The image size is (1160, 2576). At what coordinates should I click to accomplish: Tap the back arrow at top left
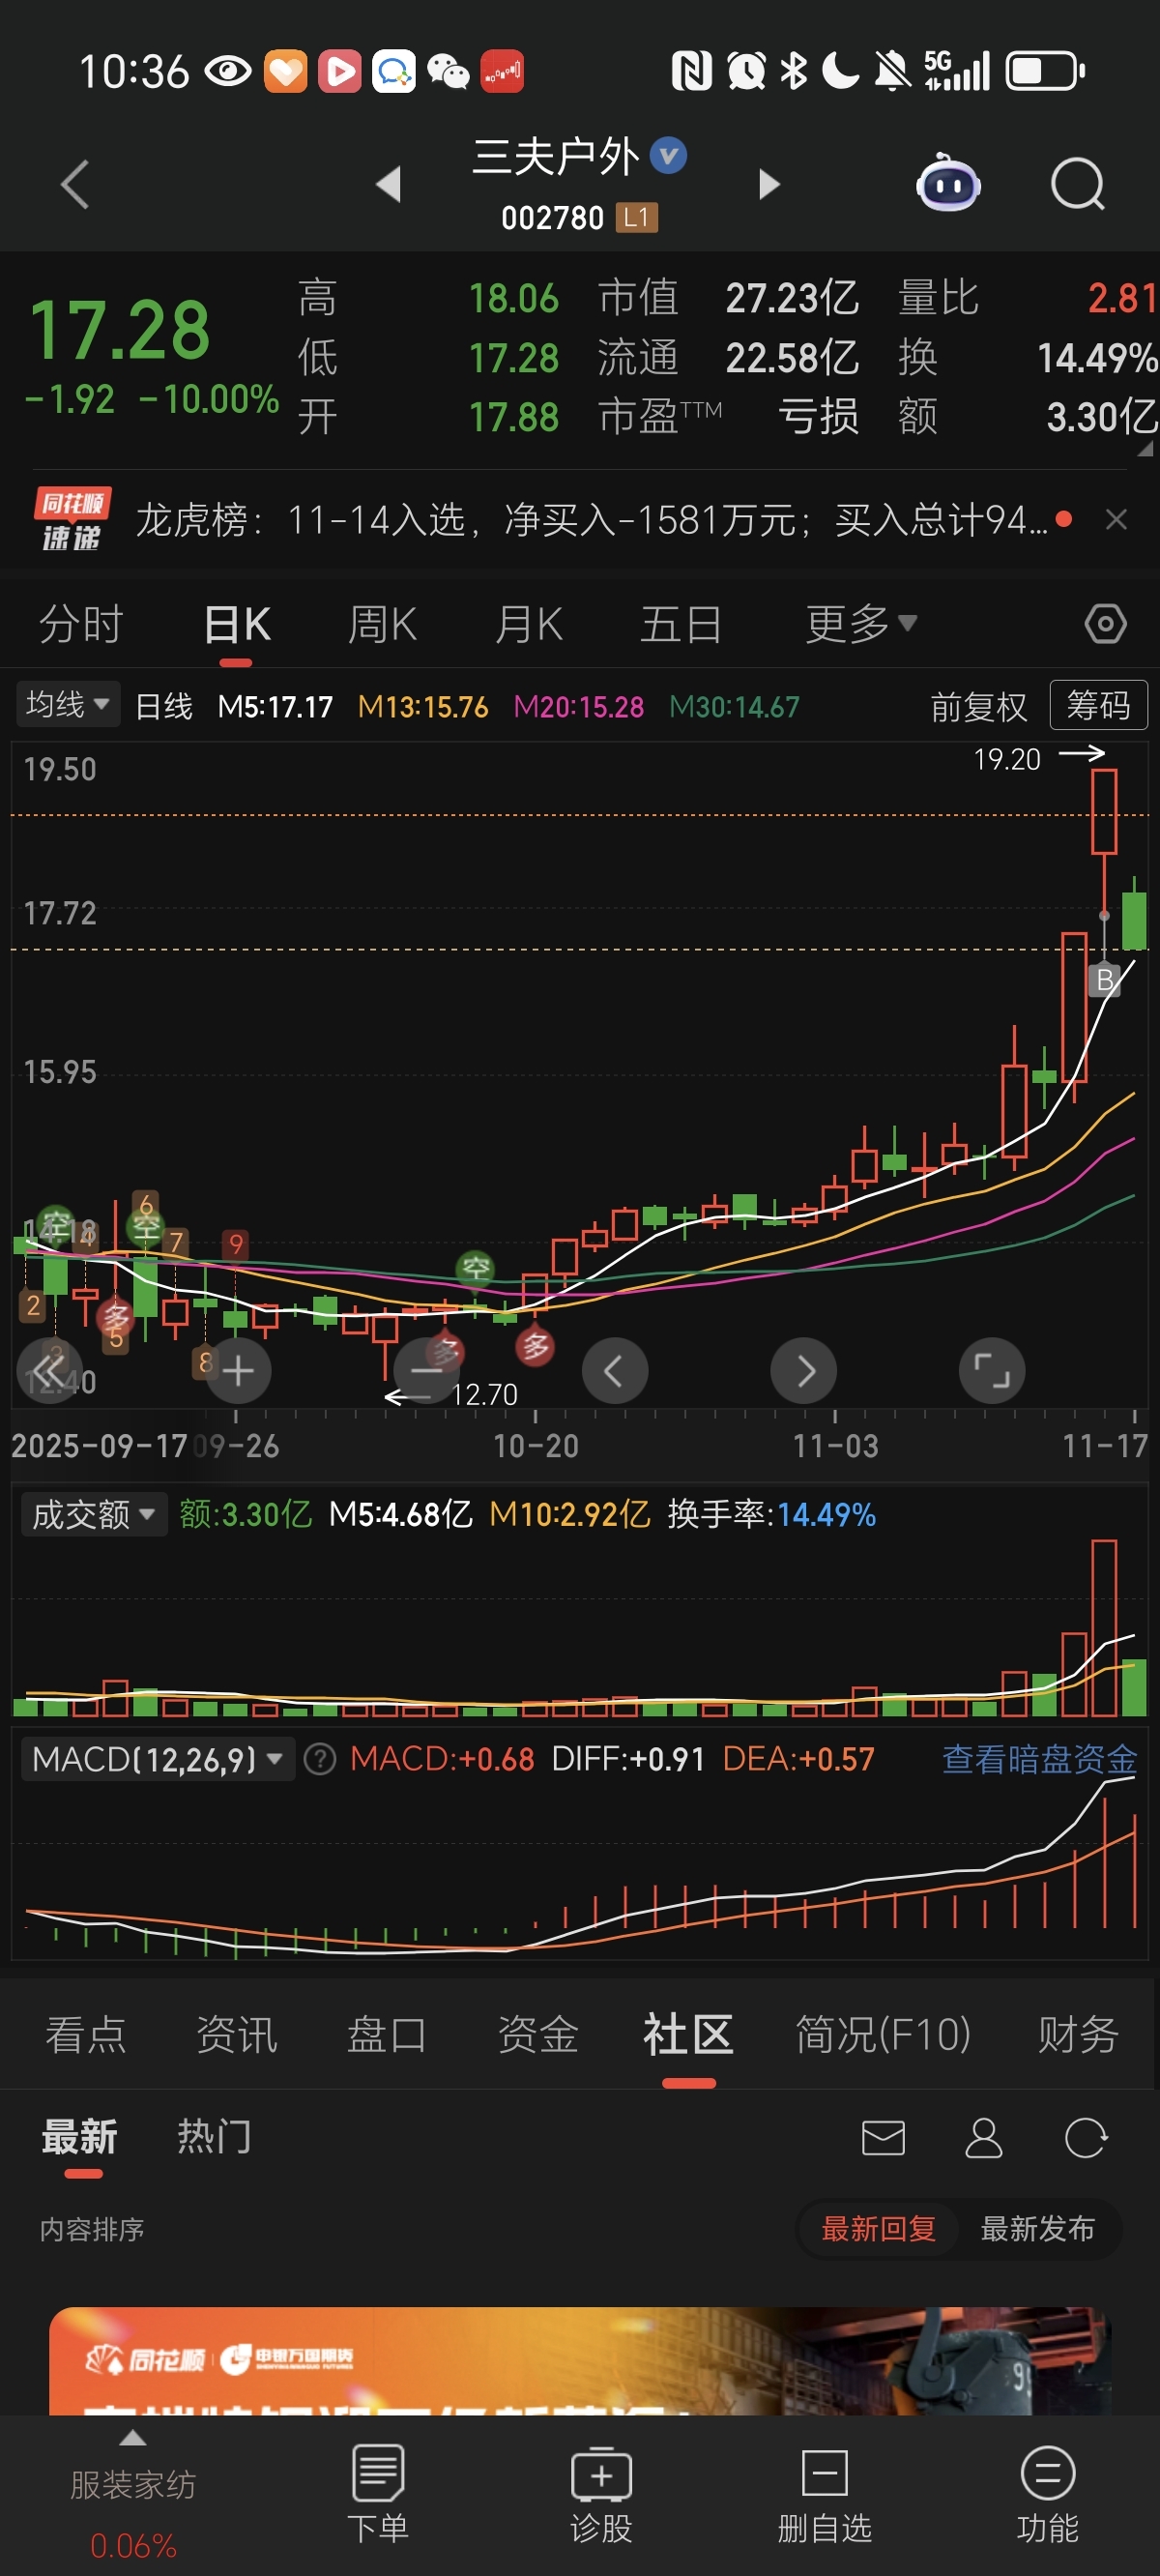(x=75, y=184)
